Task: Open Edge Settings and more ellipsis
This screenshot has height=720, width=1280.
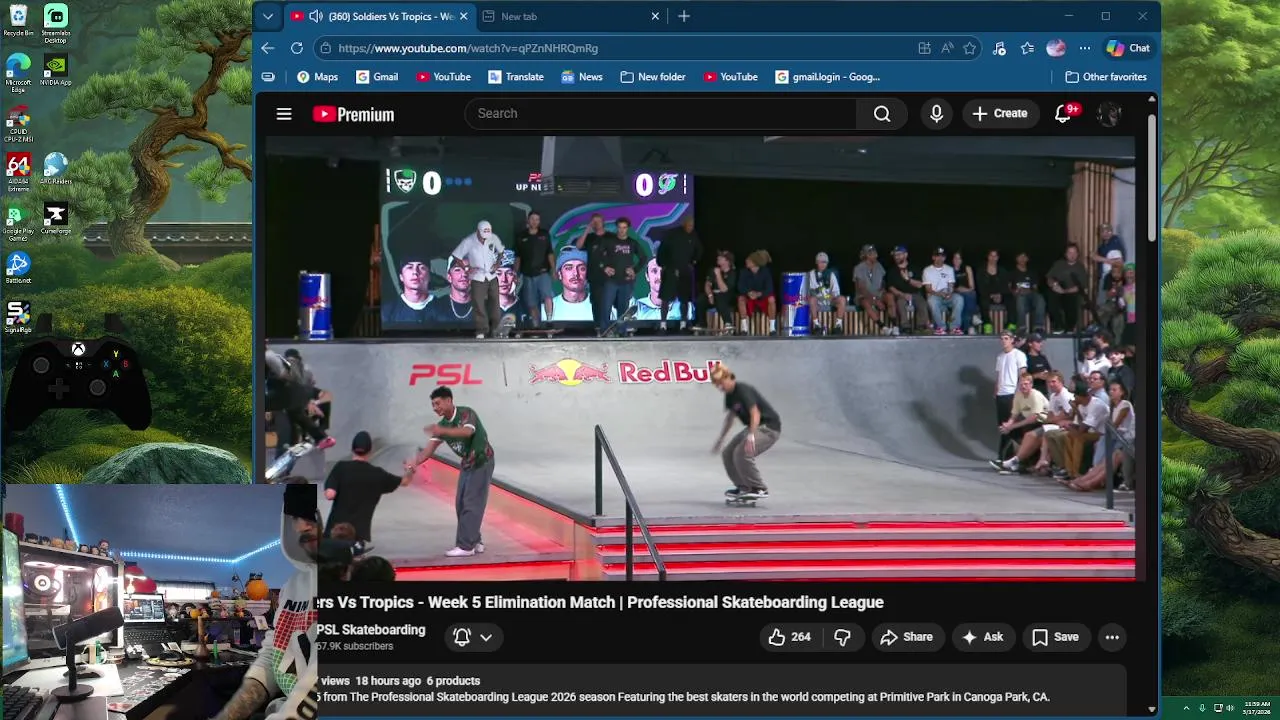Action: tap(1085, 48)
